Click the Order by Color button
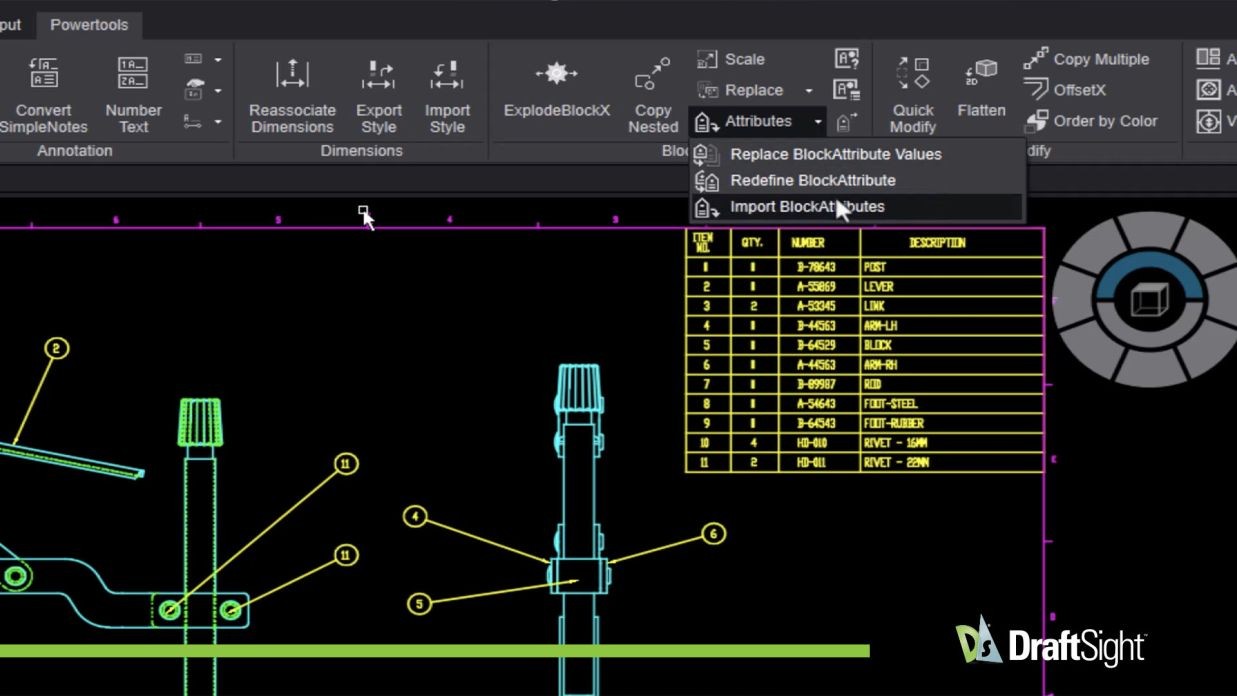Screen dimensions: 1237x696 pyautogui.click(x=1091, y=121)
